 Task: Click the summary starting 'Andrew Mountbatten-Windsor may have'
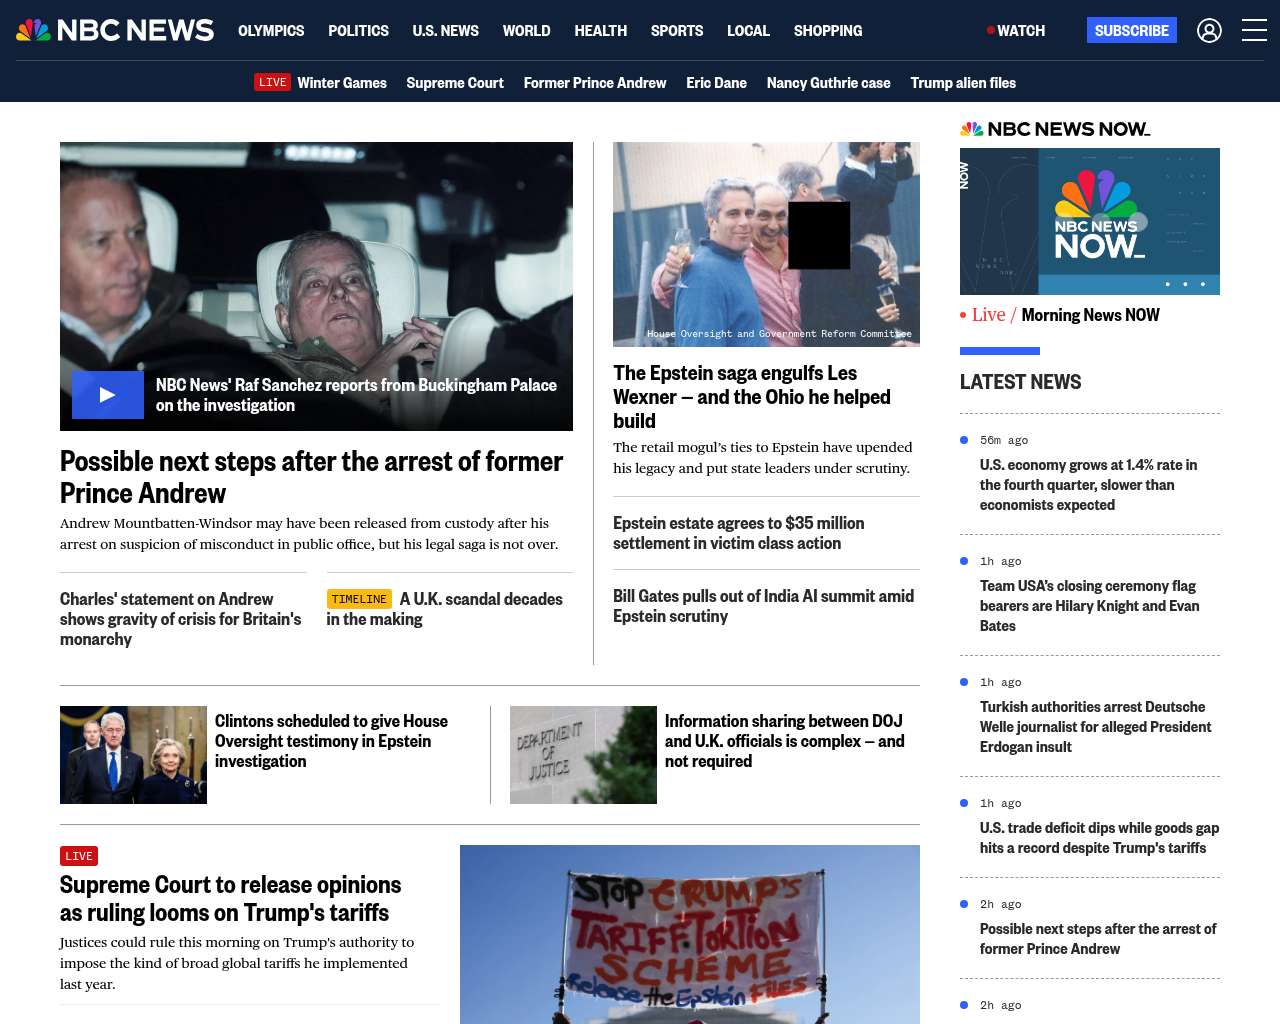tap(309, 534)
